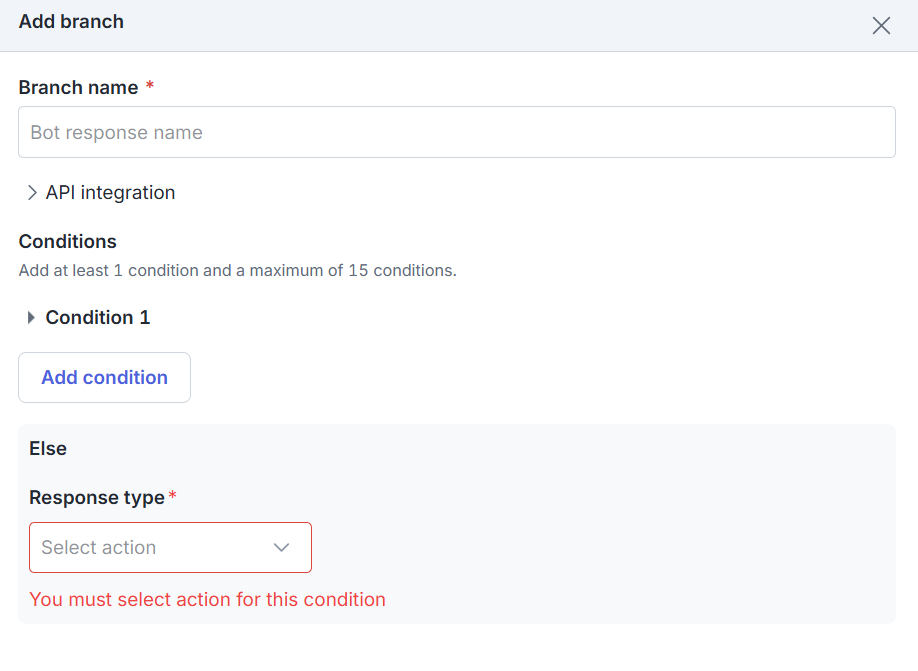Image resolution: width=918 pixels, height=671 pixels.
Task: Close the Add branch dialog
Action: pyautogui.click(x=881, y=26)
